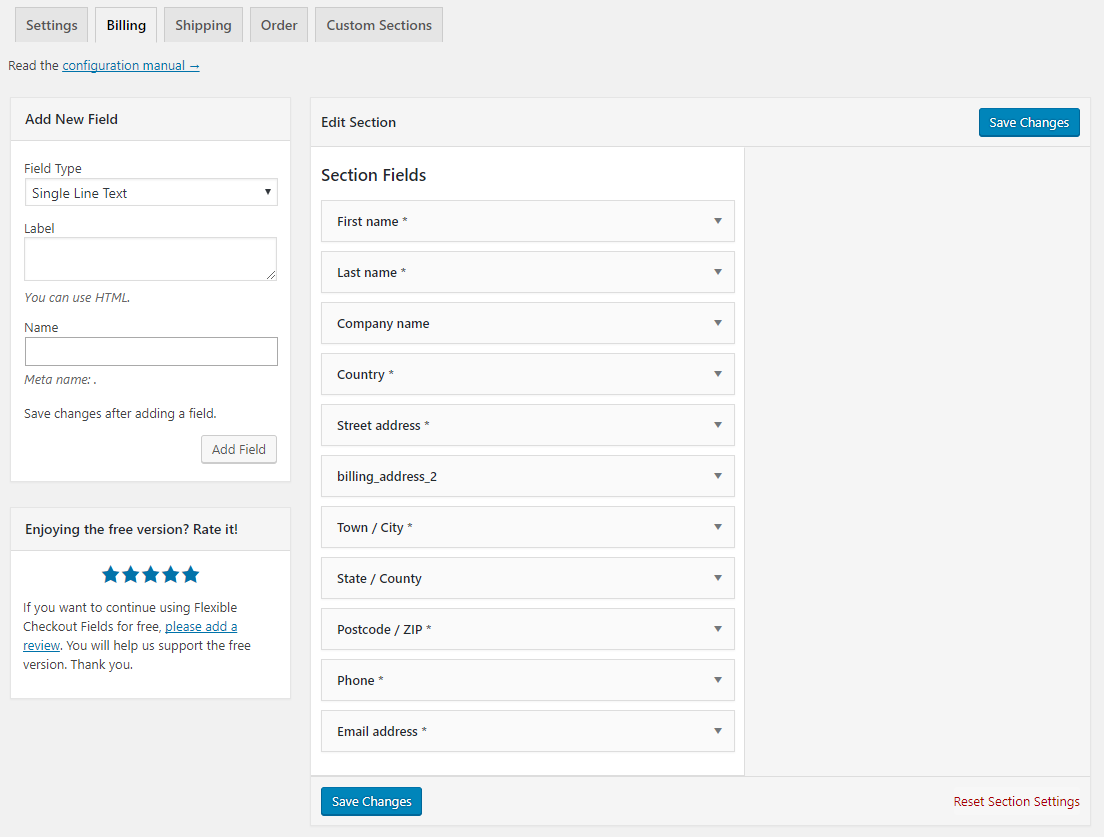Switch to the Shipping tab
Image resolution: width=1104 pixels, height=837 pixels.
(203, 25)
